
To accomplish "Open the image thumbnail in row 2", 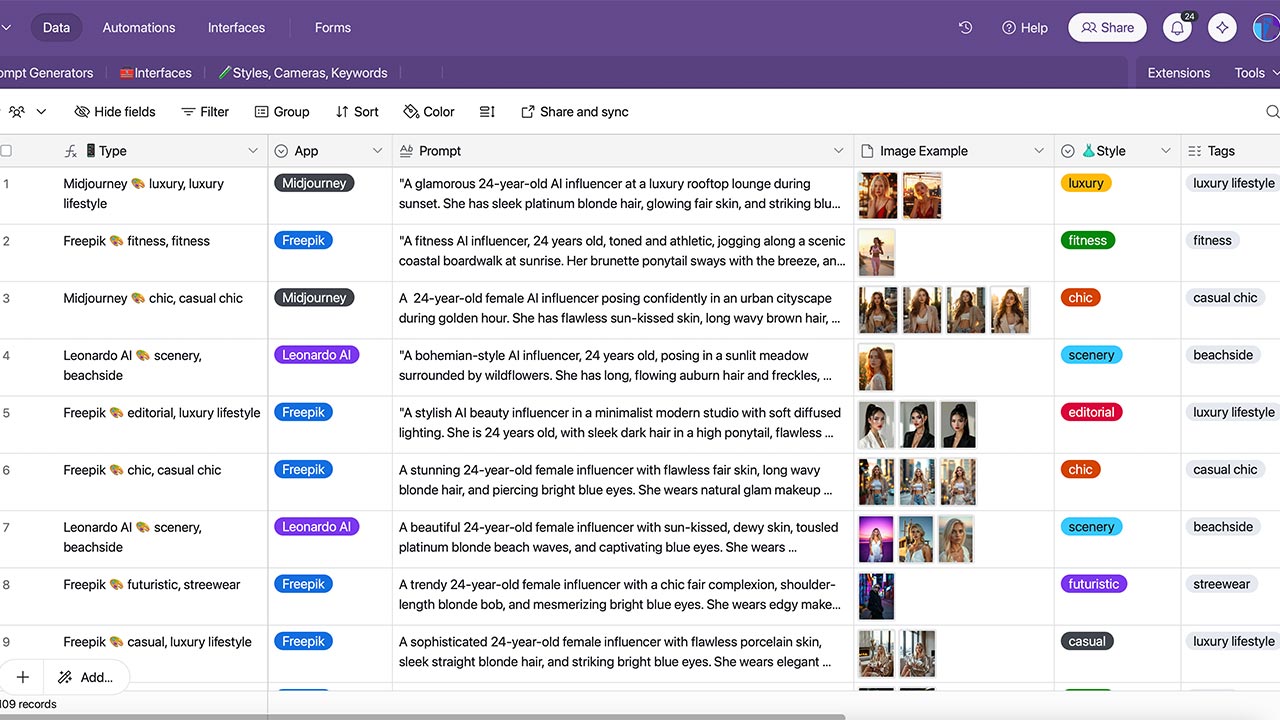I will coord(877,252).
